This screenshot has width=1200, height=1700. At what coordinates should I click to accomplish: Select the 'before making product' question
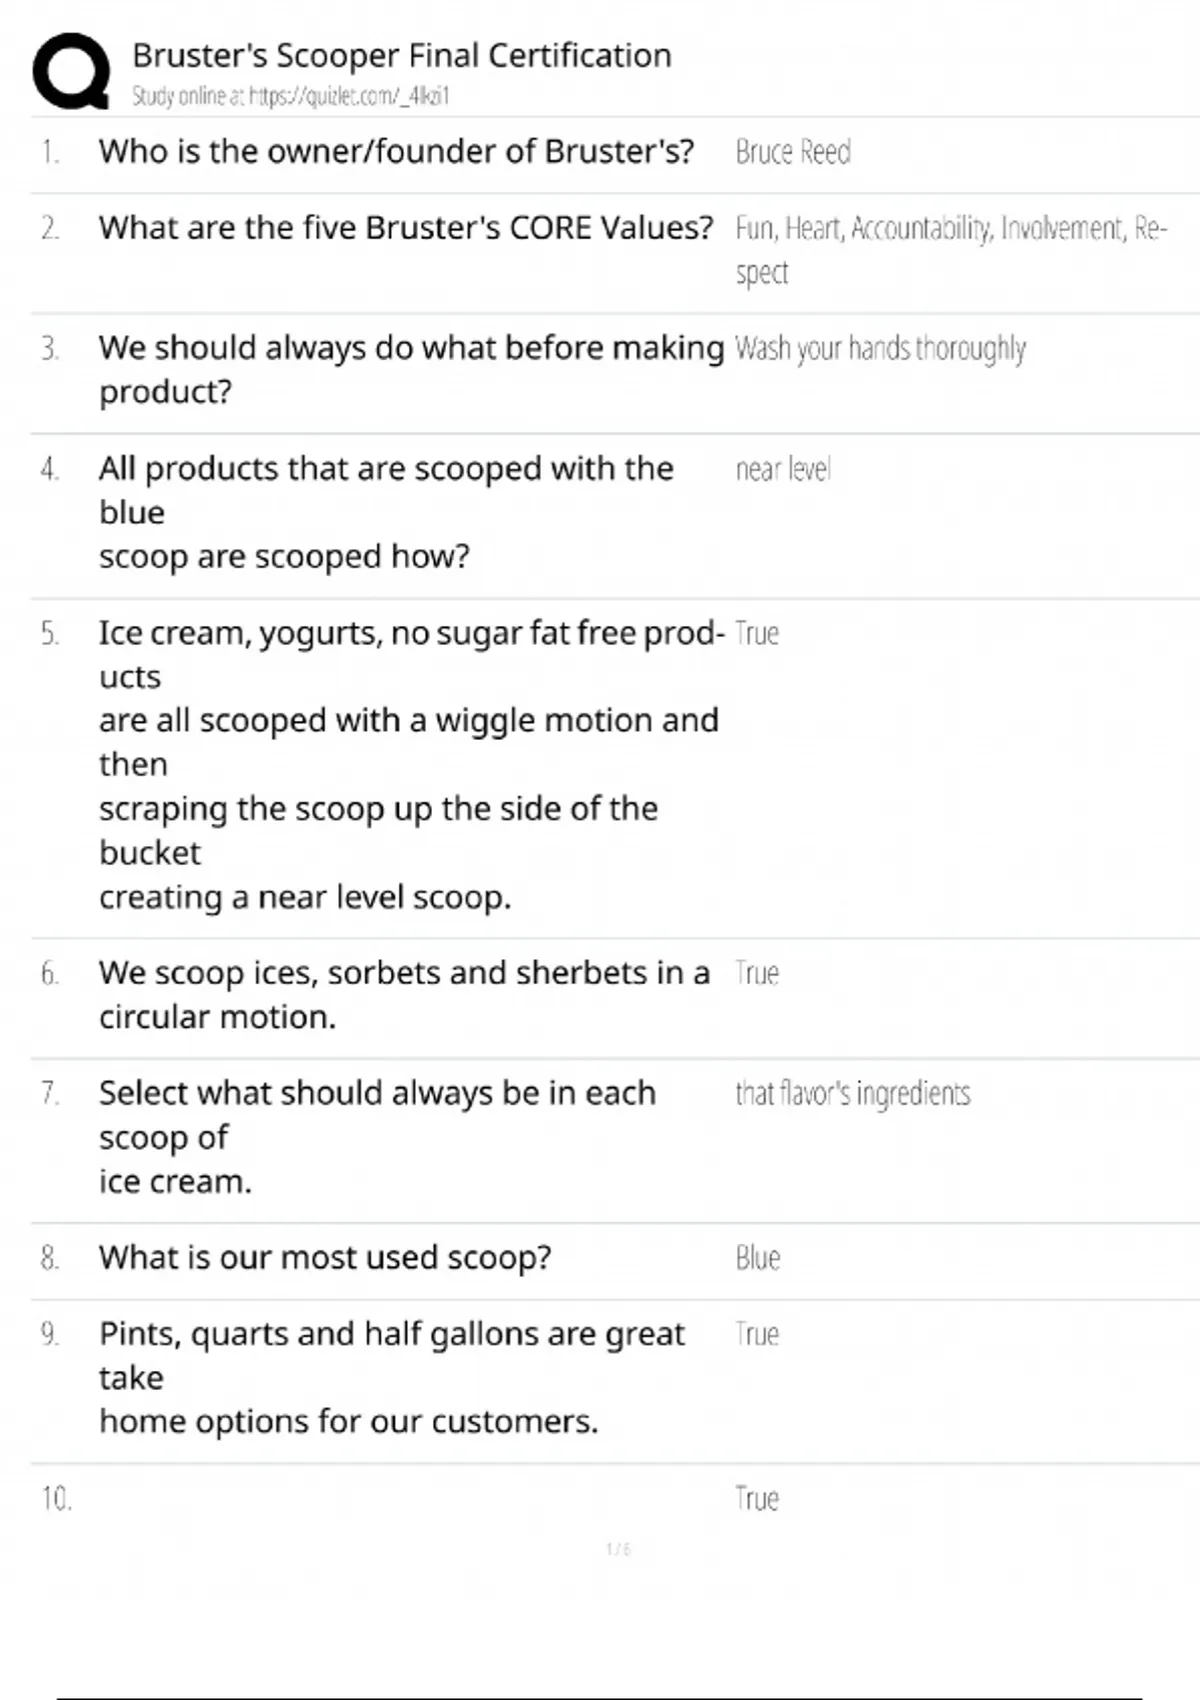(410, 369)
